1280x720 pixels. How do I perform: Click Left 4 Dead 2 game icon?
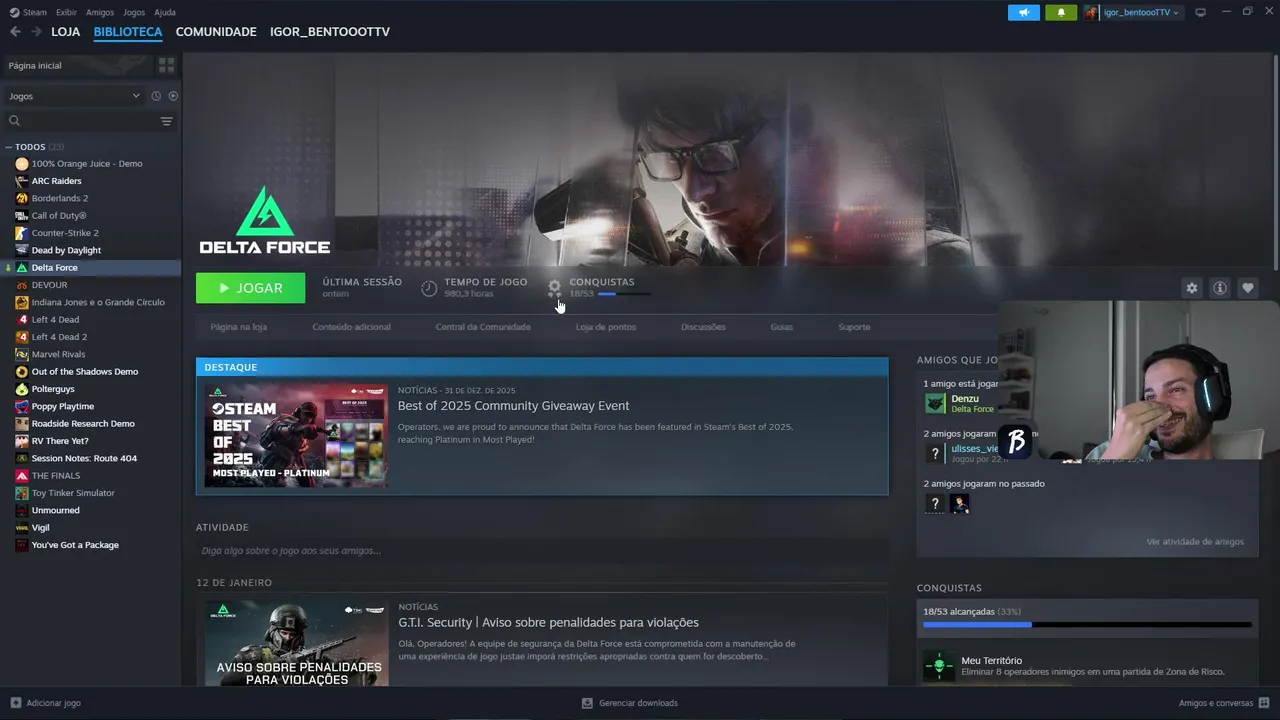click(22, 337)
